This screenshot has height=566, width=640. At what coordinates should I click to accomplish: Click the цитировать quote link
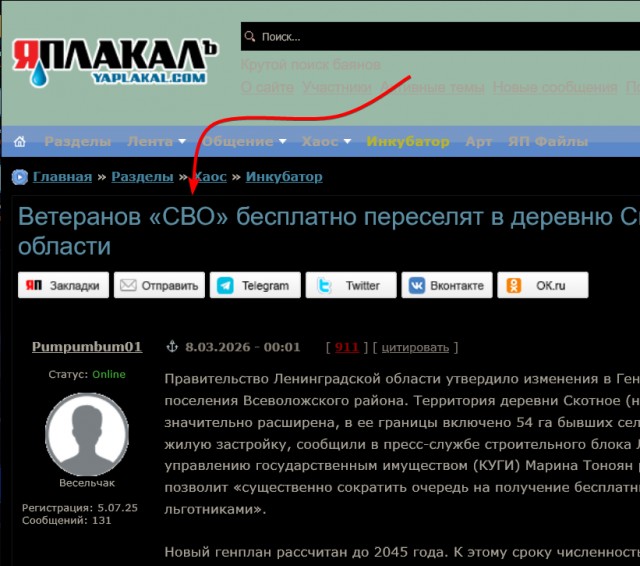tap(415, 348)
